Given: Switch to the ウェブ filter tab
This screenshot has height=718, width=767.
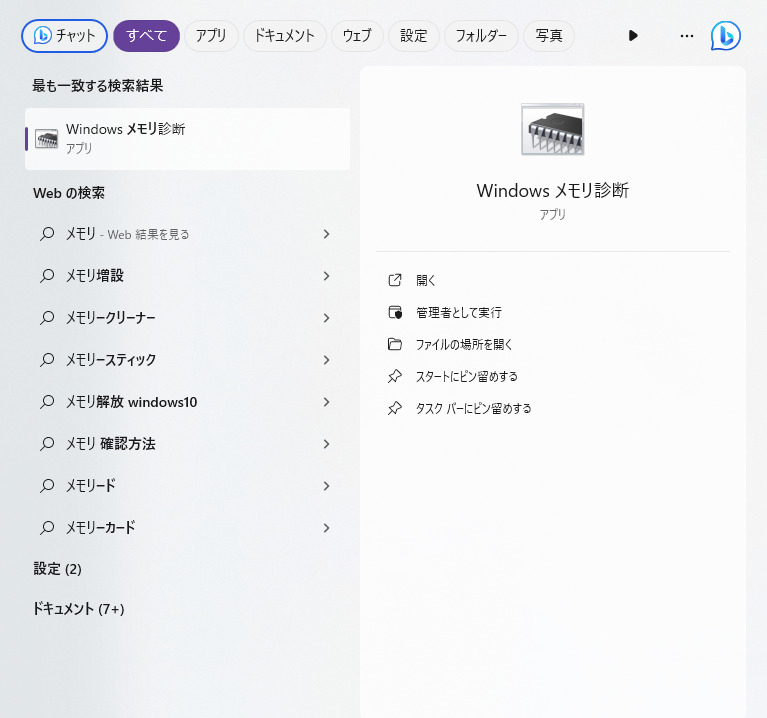Looking at the screenshot, I should (x=357, y=36).
